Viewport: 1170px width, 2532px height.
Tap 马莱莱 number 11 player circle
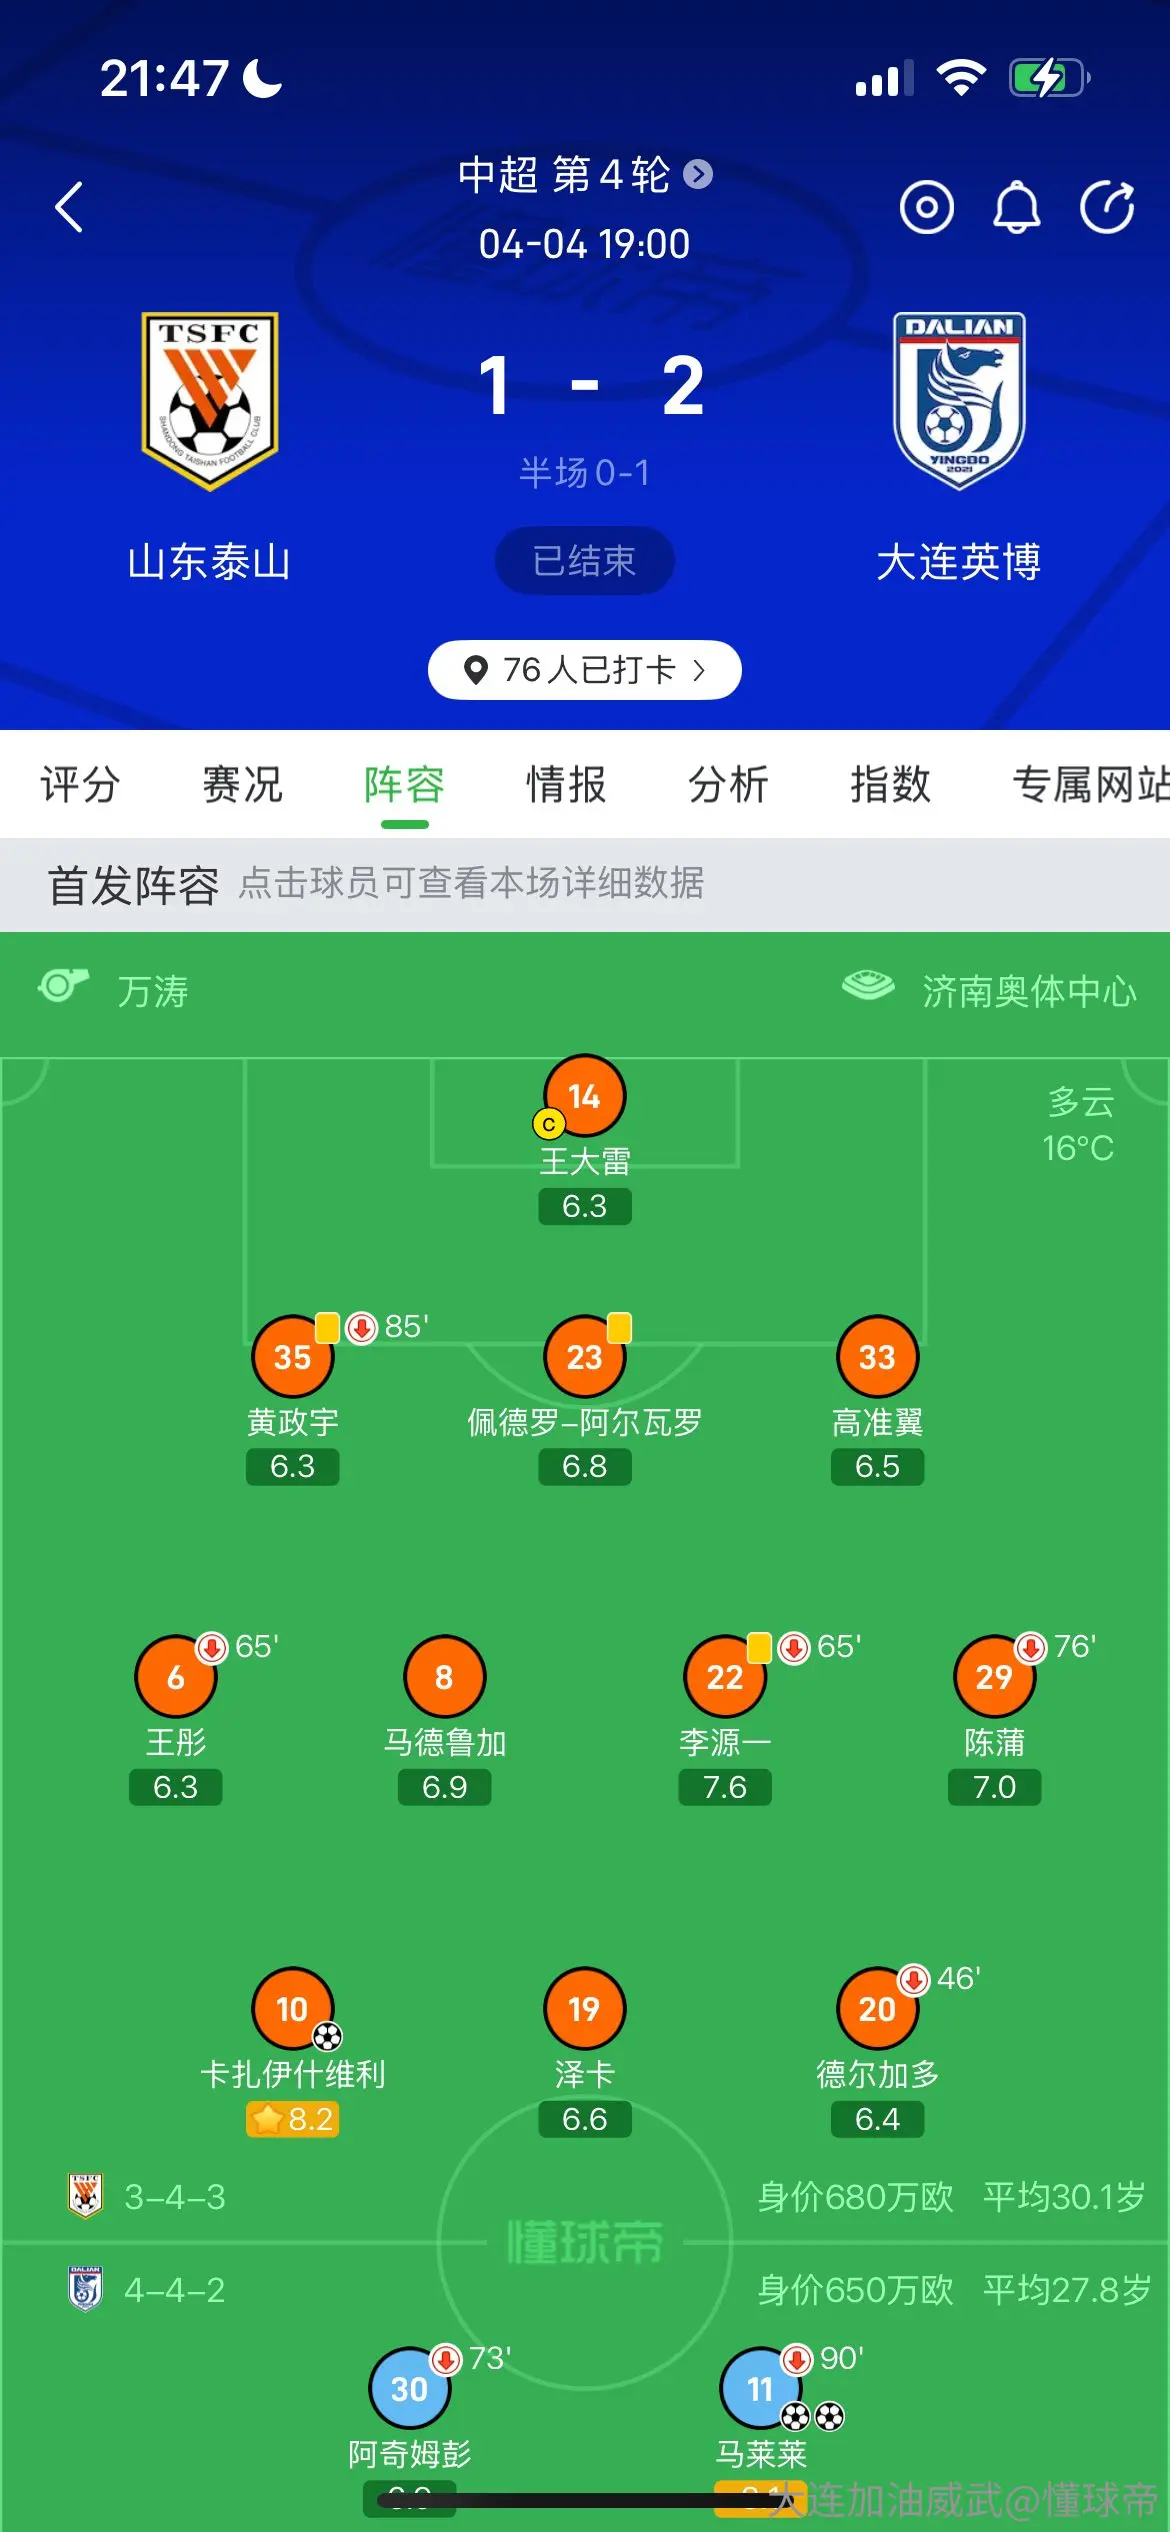click(x=761, y=2388)
